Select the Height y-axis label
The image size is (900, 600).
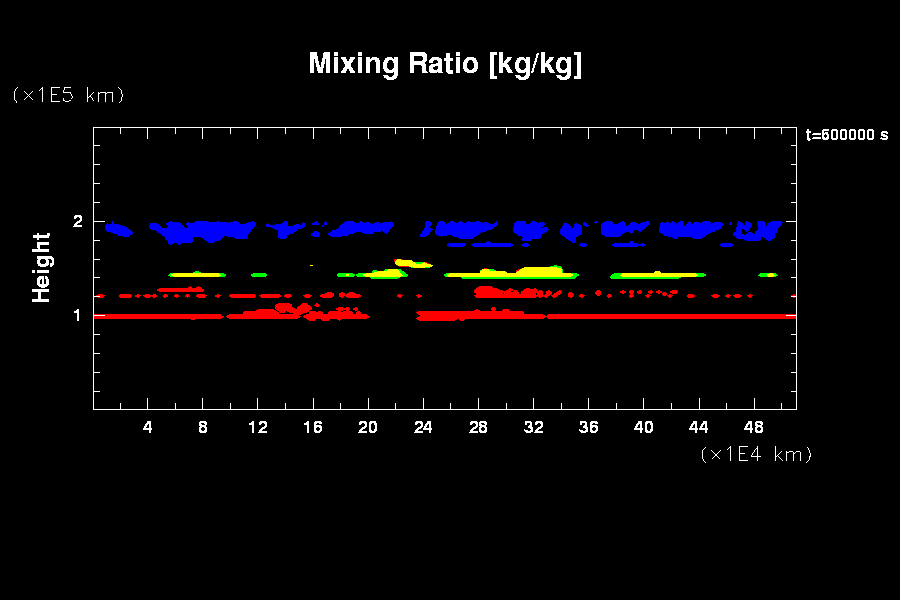(42, 267)
